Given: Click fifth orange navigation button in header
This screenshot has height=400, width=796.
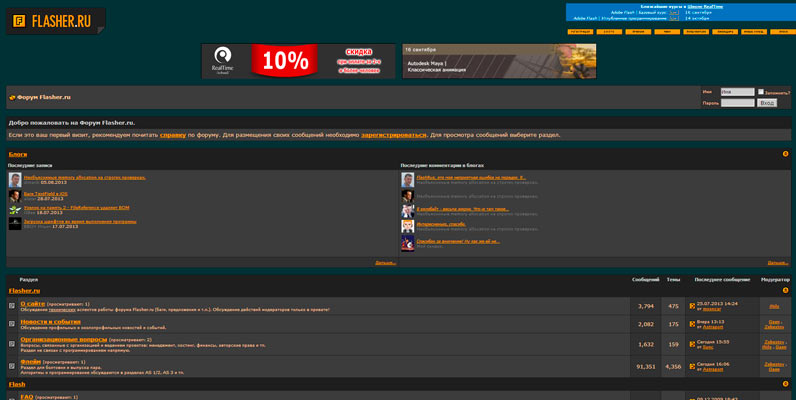Looking at the screenshot, I should pos(696,31).
